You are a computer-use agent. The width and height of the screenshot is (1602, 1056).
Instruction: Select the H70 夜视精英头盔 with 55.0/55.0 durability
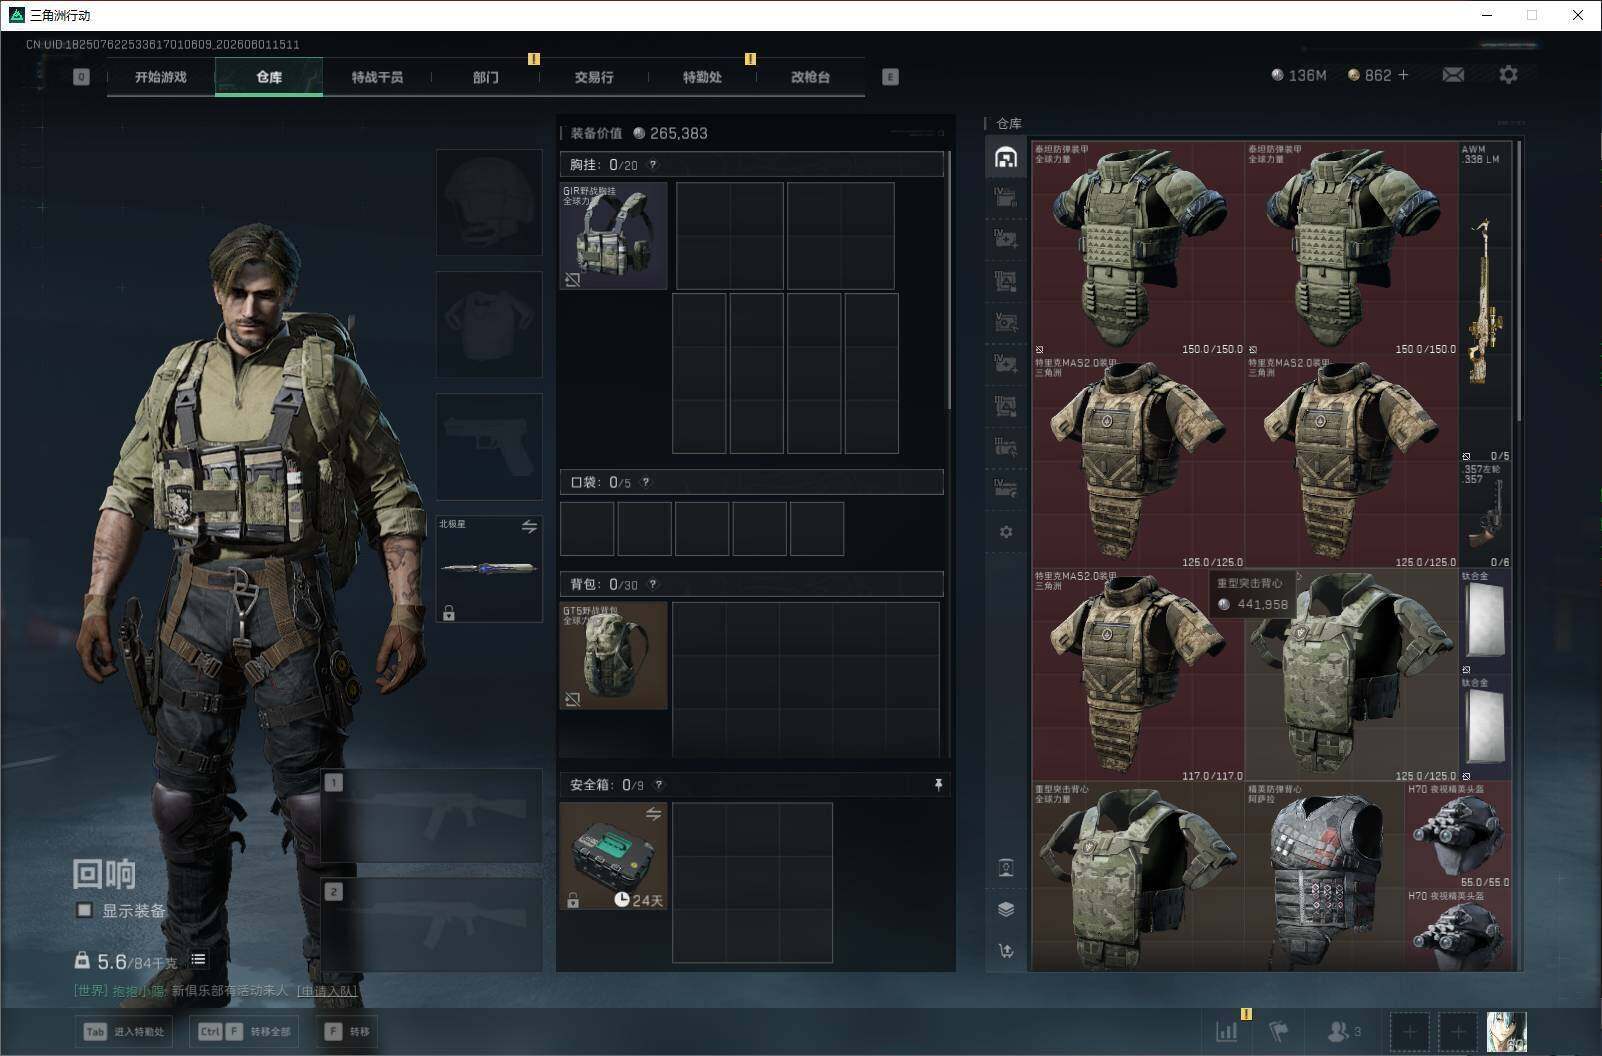pyautogui.click(x=1458, y=836)
